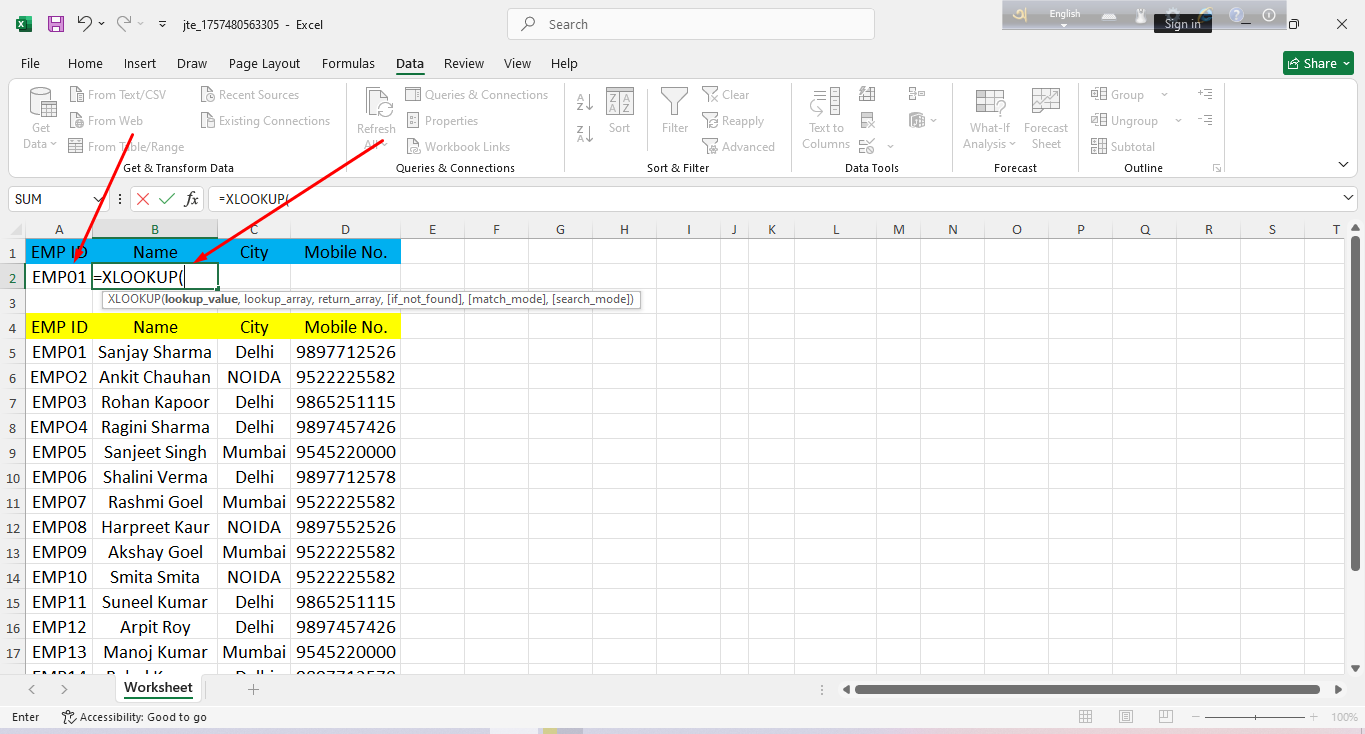This screenshot has height=734, width=1365.
Task: Collapse the ribbon with the chevron
Action: pos(1343,163)
